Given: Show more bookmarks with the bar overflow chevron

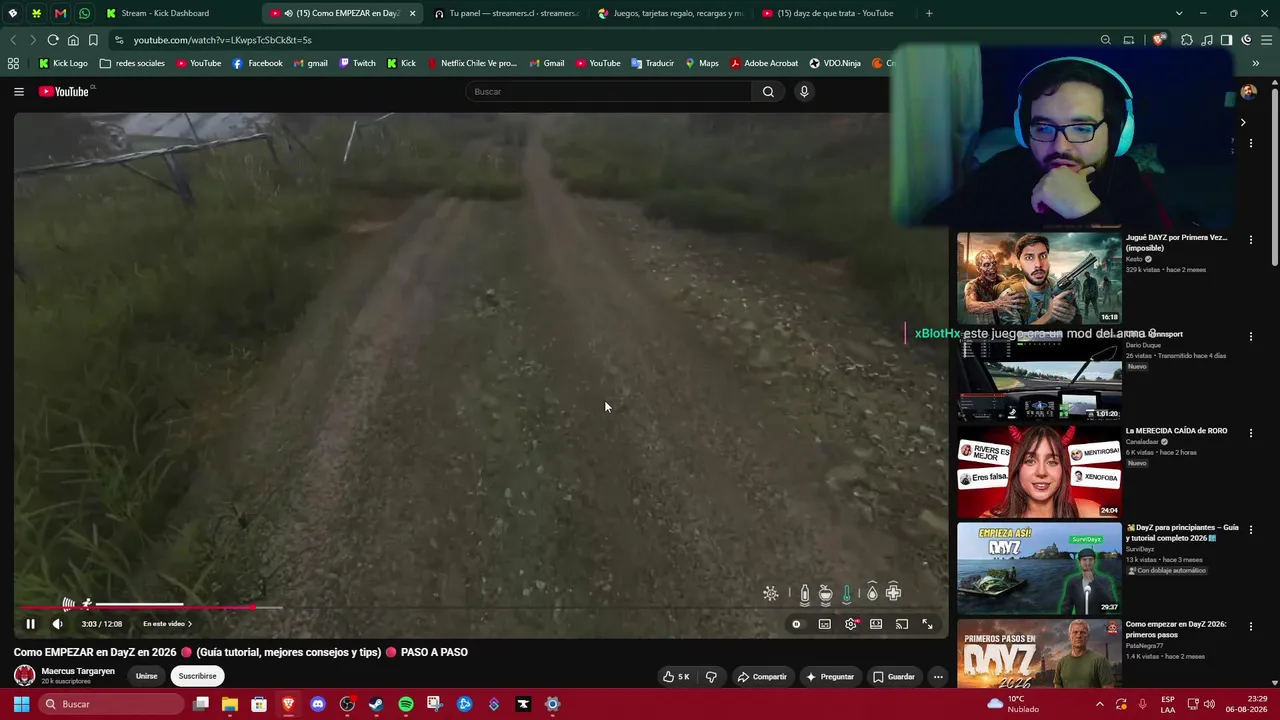Looking at the screenshot, I should pos(1256,63).
